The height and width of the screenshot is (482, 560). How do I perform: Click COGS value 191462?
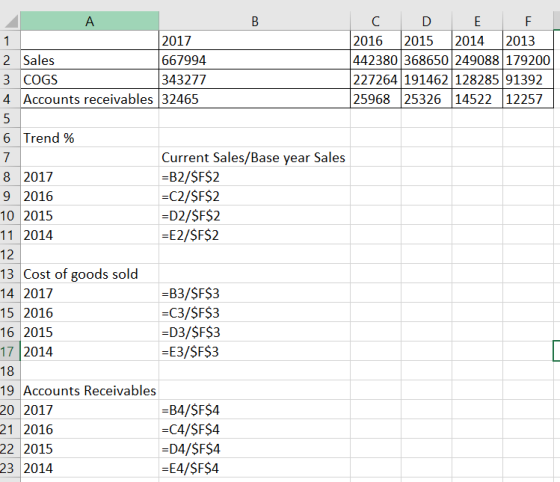point(426,79)
